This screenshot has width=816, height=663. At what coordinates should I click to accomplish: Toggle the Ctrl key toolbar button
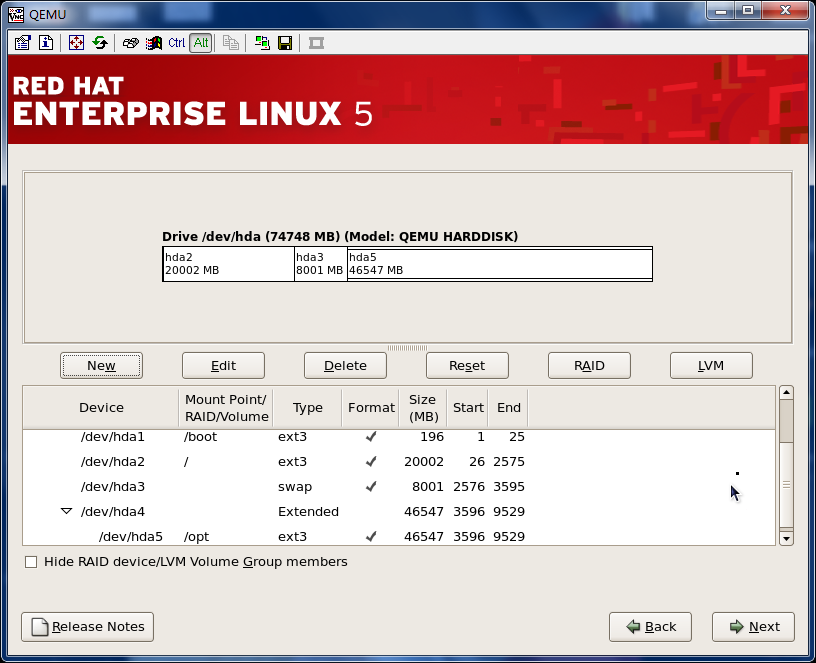pyautogui.click(x=176, y=43)
